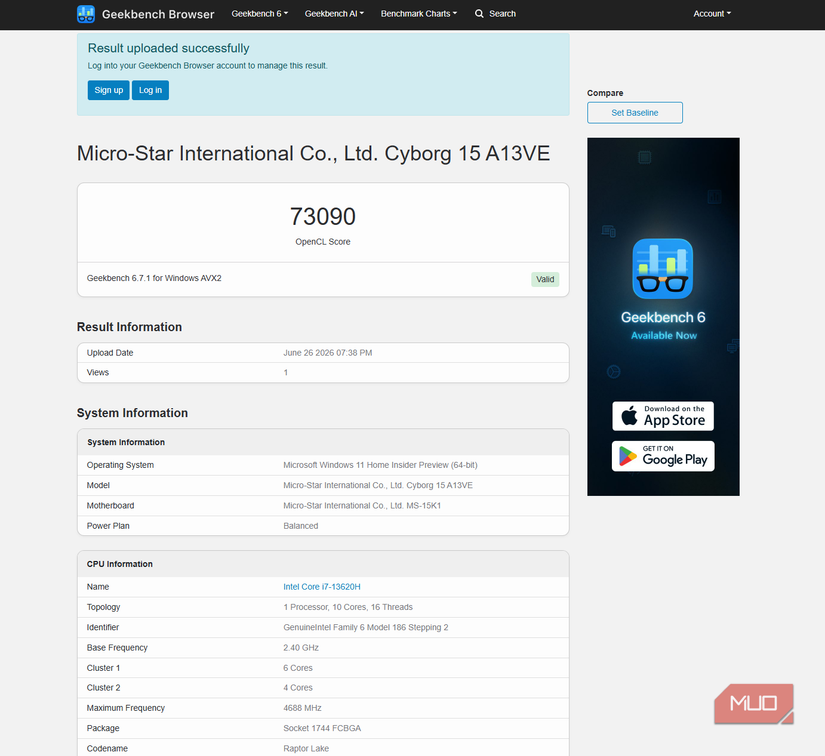Screen dimensions: 825x756
Task: Expand the Geekbench 6 dropdown menu
Action: click(259, 14)
